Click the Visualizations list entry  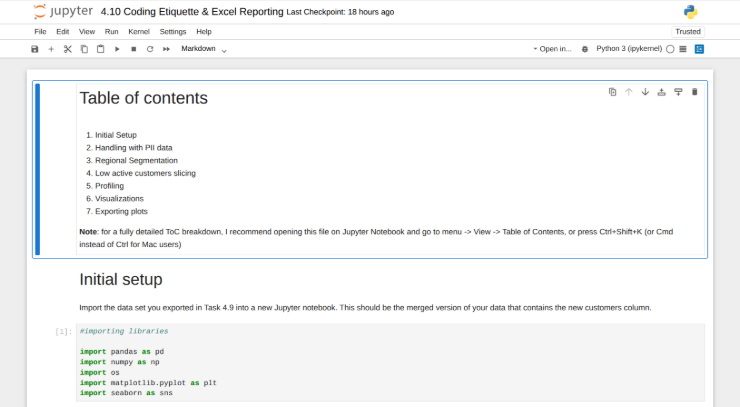(119, 199)
